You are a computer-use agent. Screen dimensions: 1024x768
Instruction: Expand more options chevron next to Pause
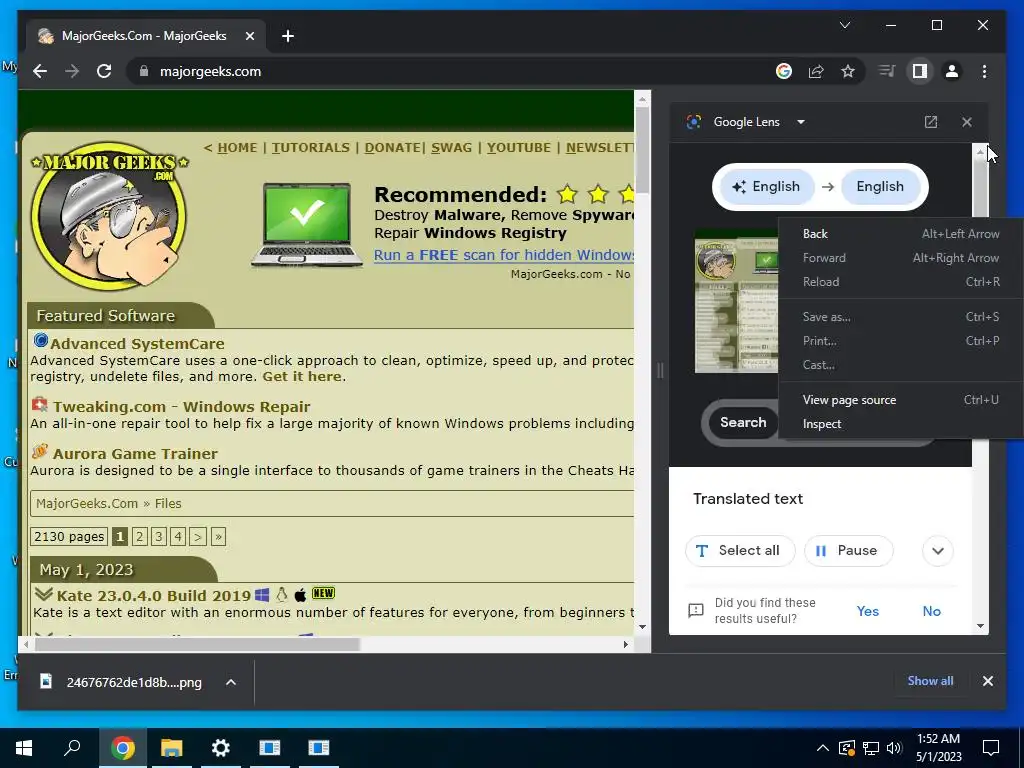938,551
